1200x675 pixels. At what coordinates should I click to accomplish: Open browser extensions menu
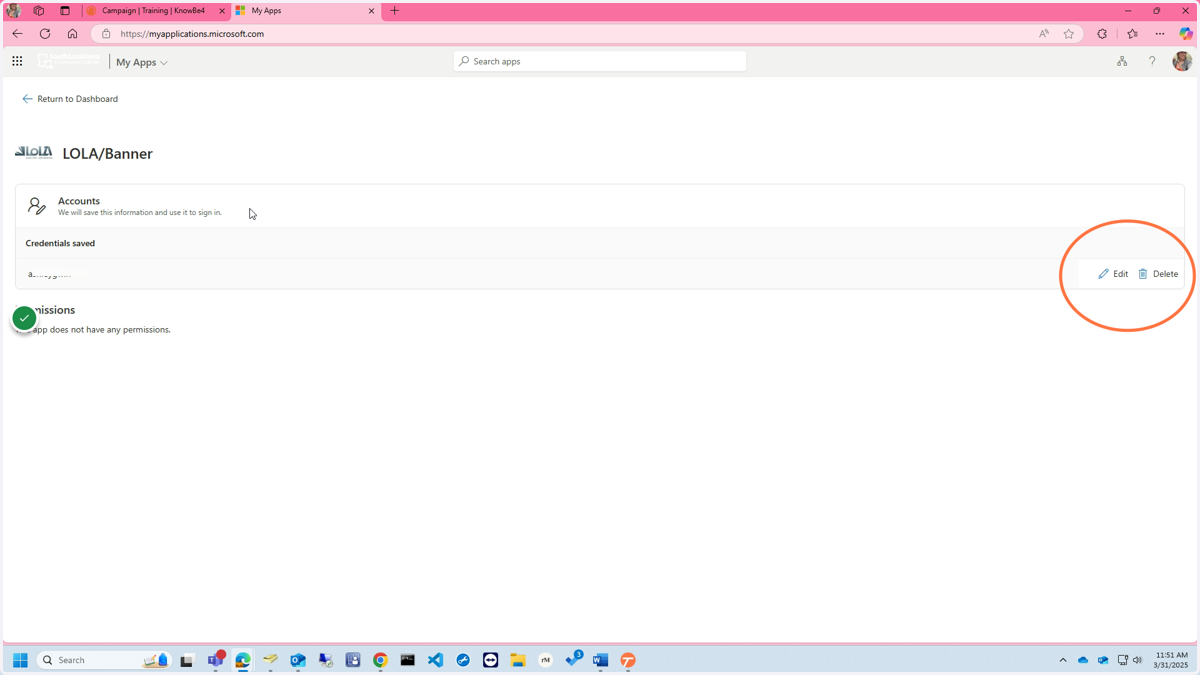pos(1102,34)
